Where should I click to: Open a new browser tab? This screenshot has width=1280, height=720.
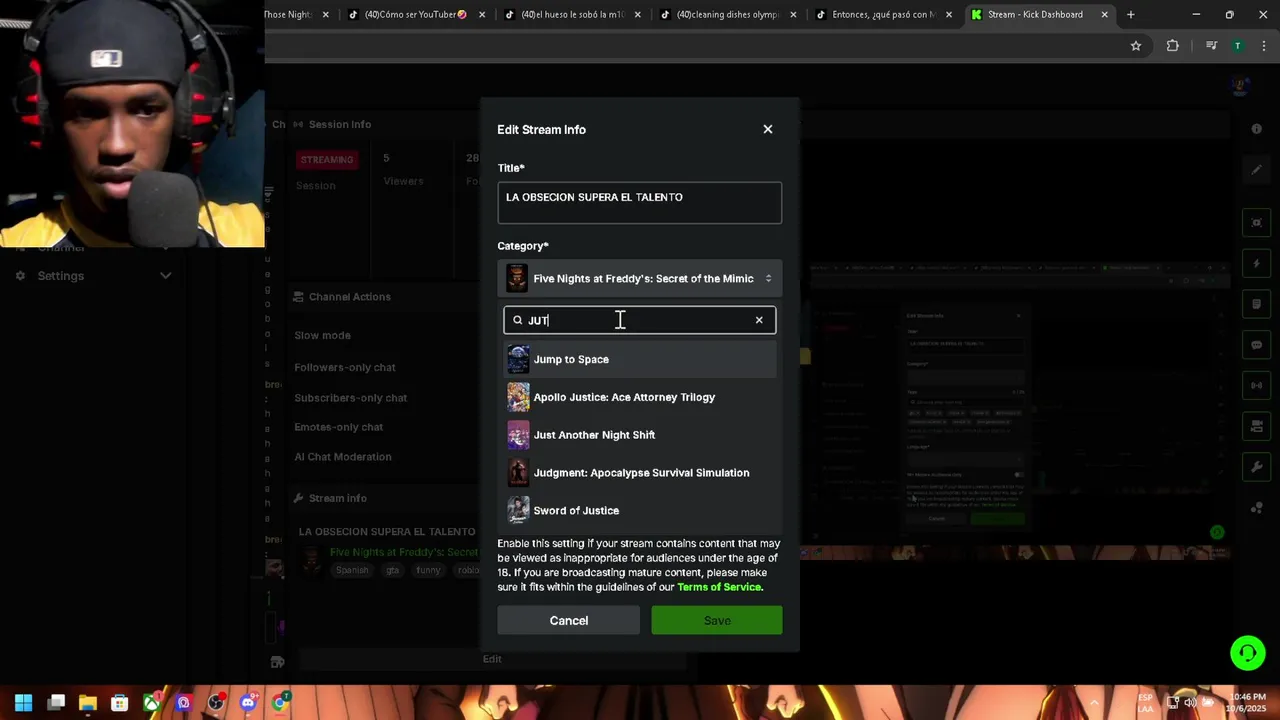1131,14
